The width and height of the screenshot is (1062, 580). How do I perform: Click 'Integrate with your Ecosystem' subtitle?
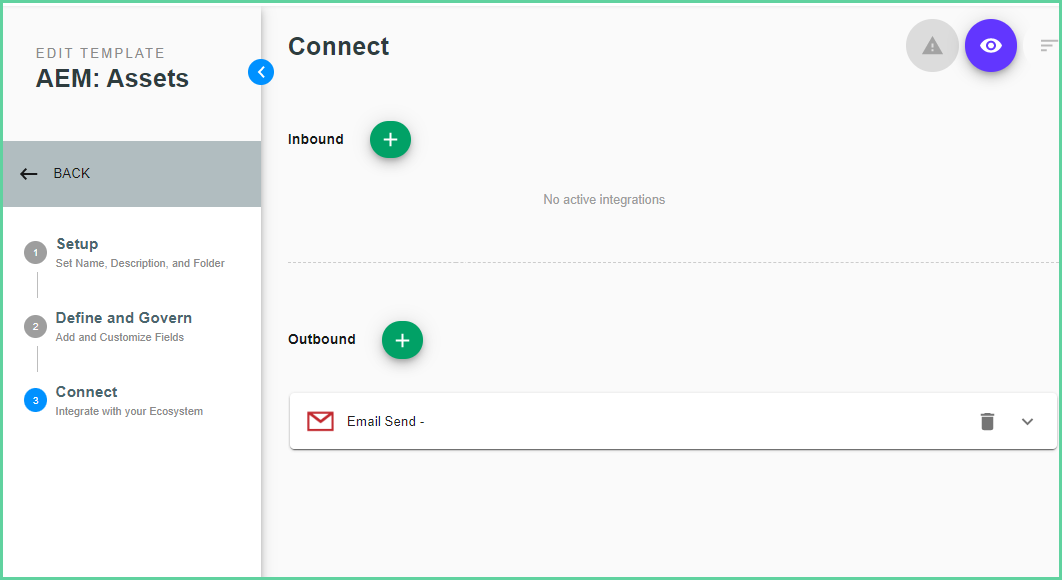129,411
